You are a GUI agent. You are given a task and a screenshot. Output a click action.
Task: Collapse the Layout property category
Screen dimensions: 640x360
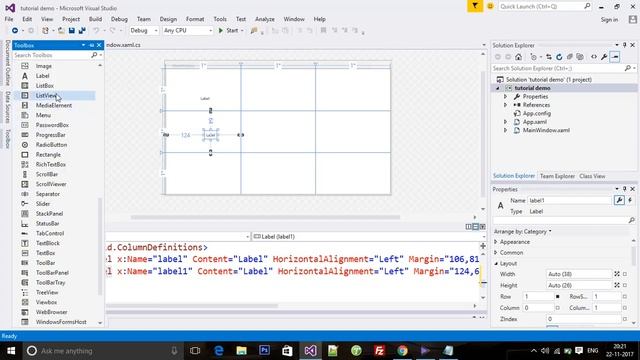point(496,264)
